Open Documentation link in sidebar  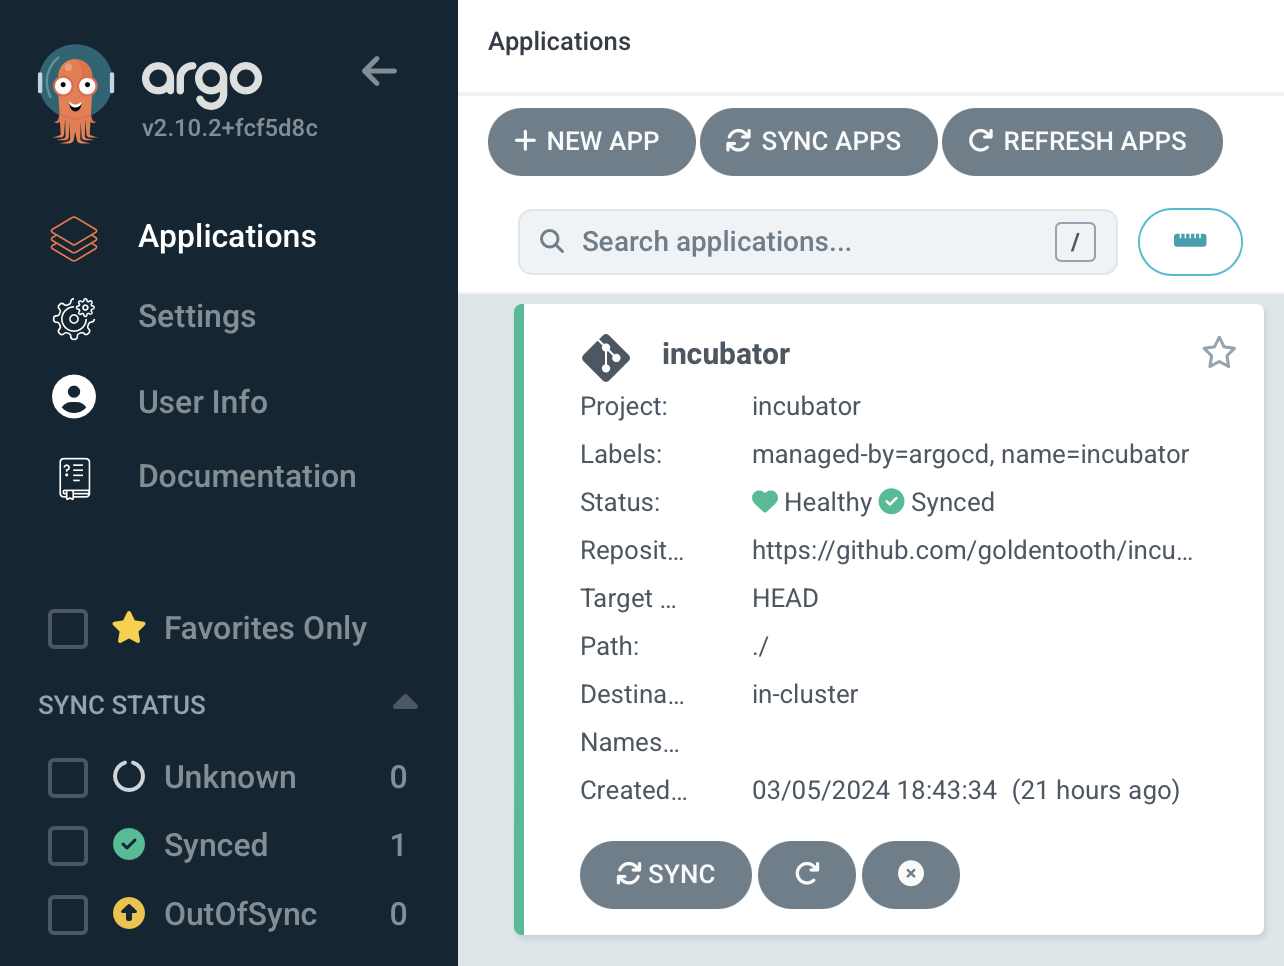[x=247, y=476]
